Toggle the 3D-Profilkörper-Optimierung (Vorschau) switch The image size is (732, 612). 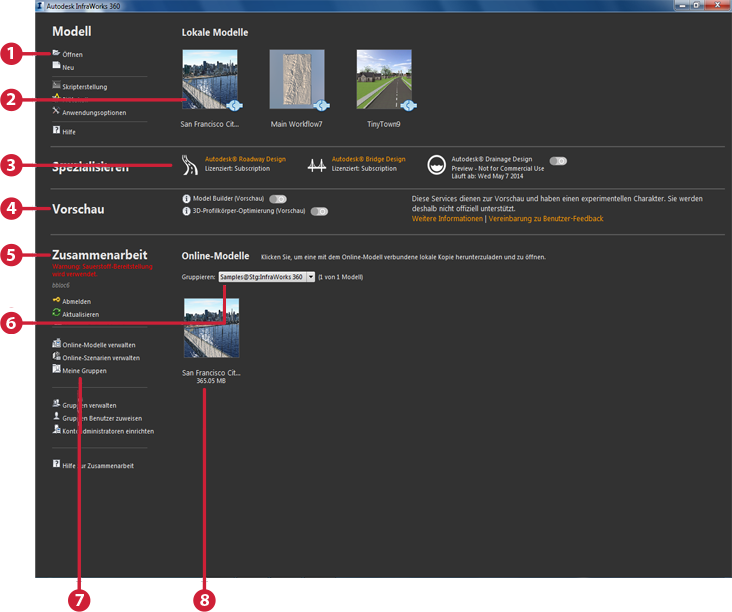(319, 211)
